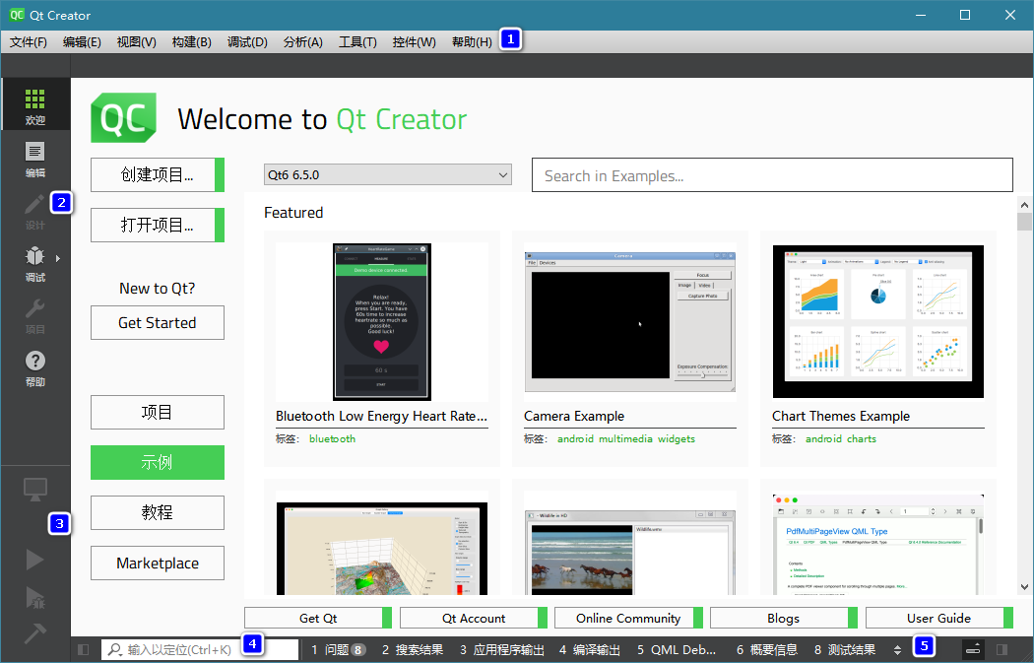1034x663 pixels.
Task: Click the 创建项目... button
Action: [x=158, y=175]
